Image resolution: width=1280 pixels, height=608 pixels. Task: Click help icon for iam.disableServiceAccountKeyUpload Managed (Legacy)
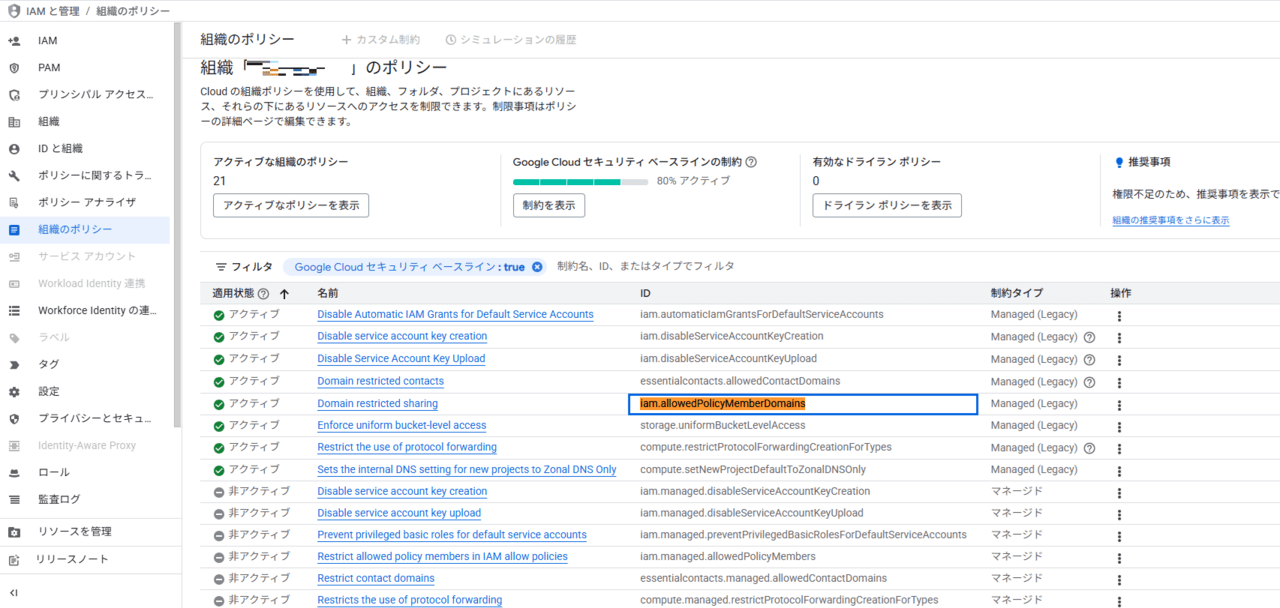(x=1089, y=359)
